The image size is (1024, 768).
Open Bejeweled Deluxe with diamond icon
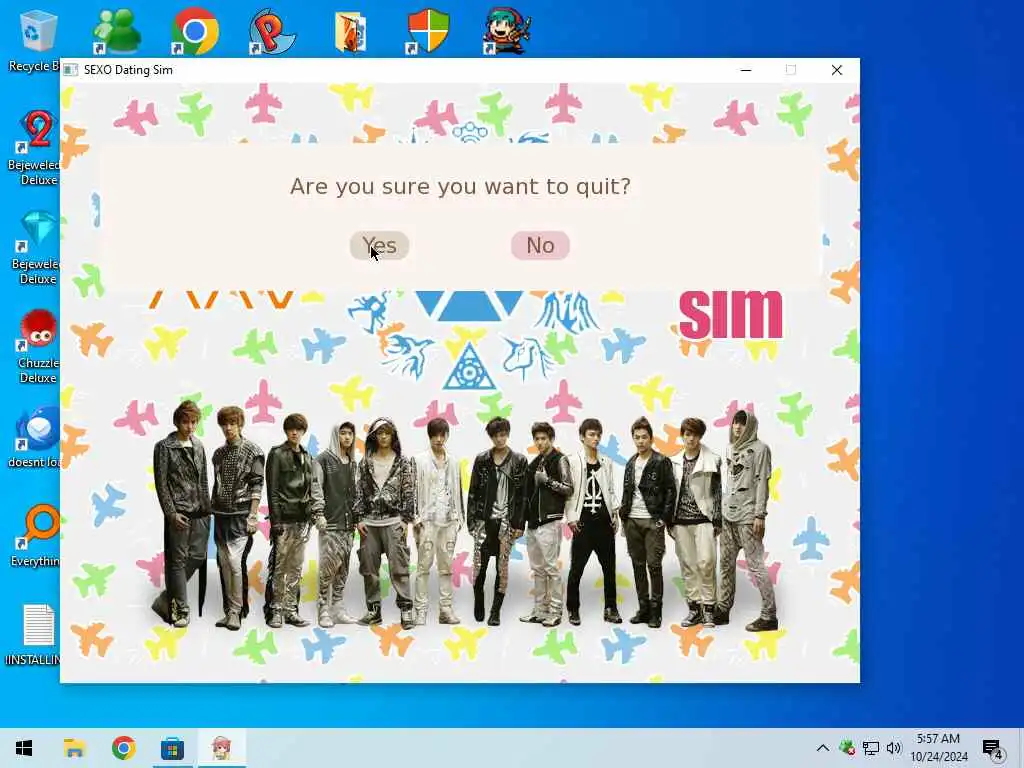pos(36,248)
